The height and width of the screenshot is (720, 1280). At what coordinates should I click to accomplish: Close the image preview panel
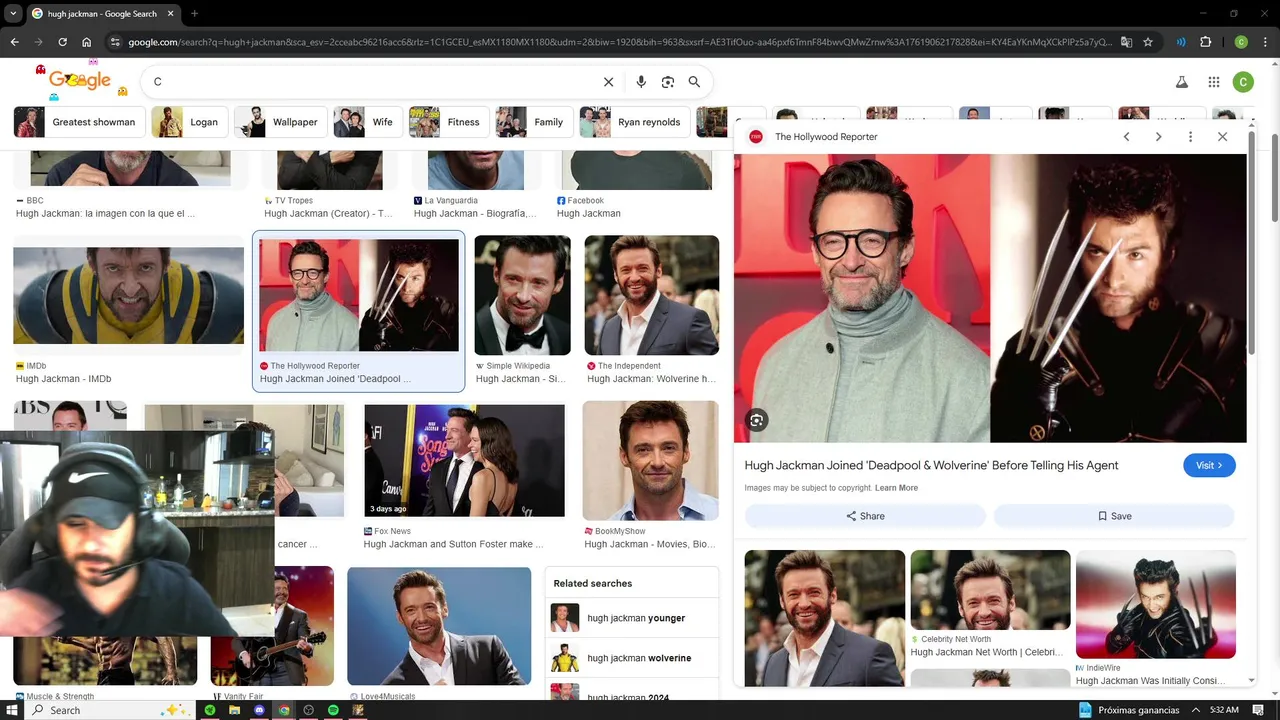(1222, 137)
